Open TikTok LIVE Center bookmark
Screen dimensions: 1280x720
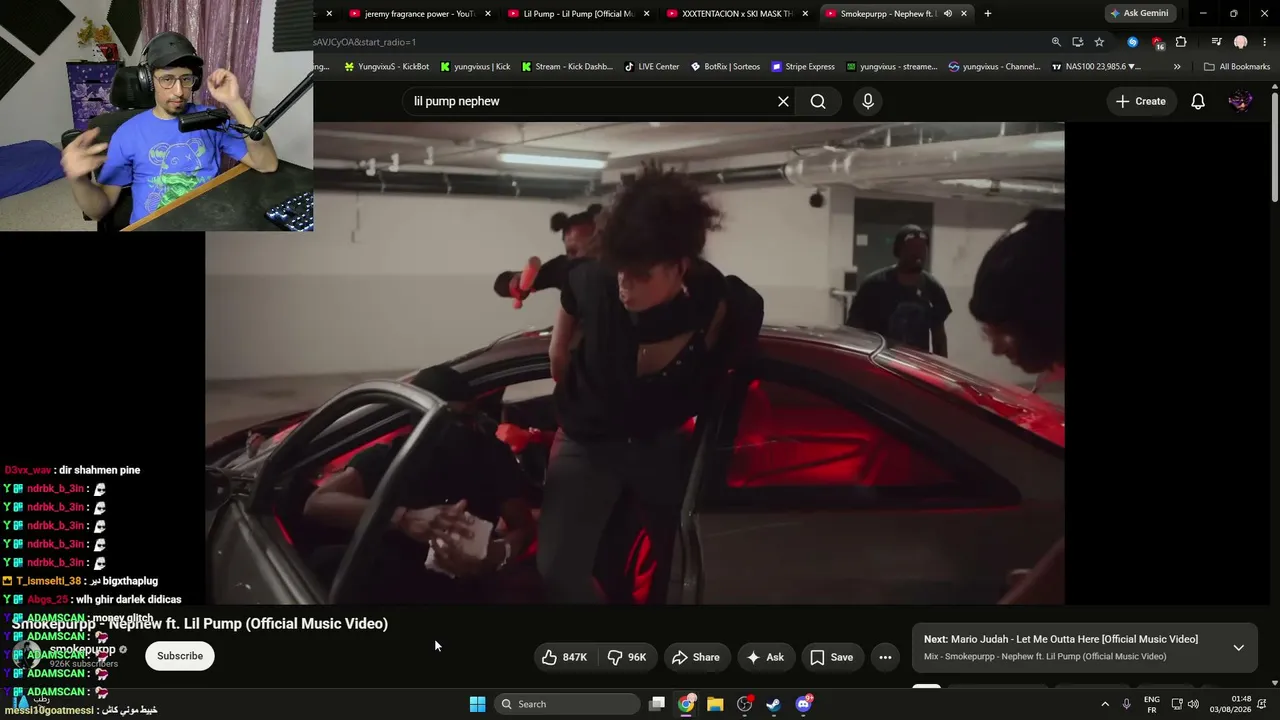coord(652,67)
